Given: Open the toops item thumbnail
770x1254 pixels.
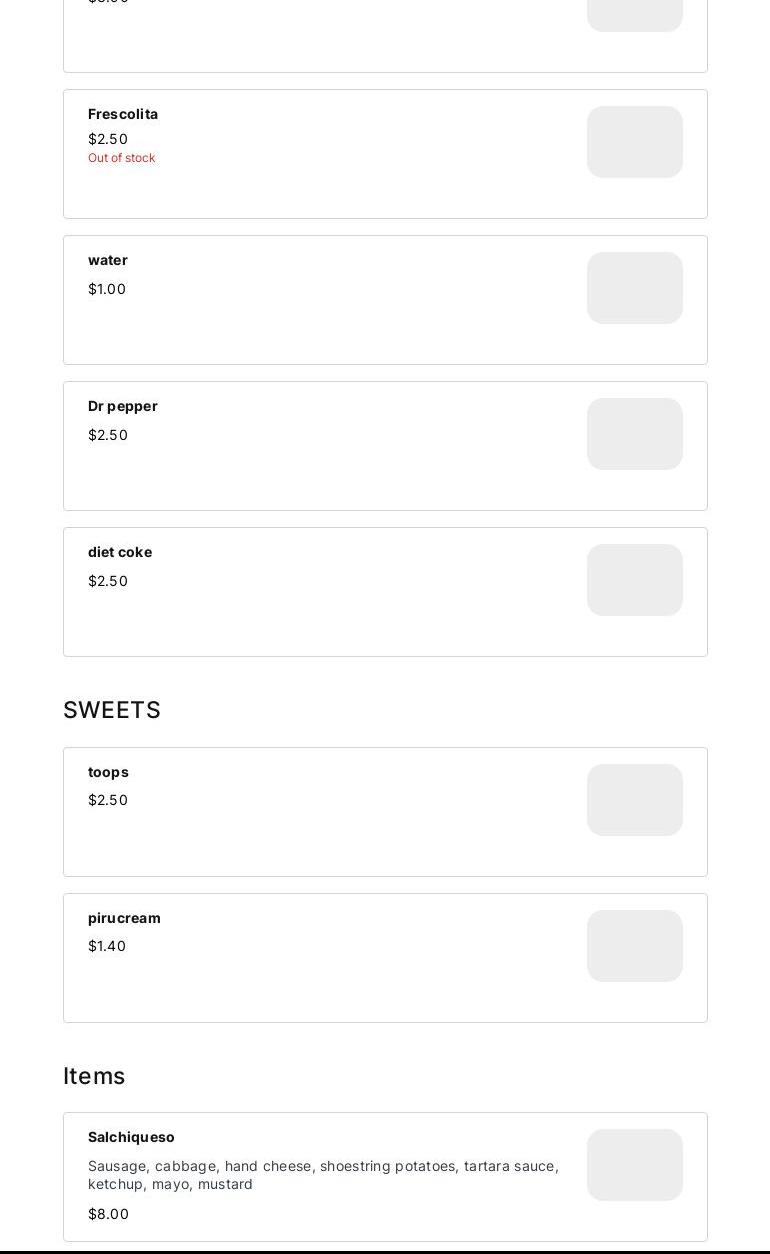Looking at the screenshot, I should click(x=634, y=800).
